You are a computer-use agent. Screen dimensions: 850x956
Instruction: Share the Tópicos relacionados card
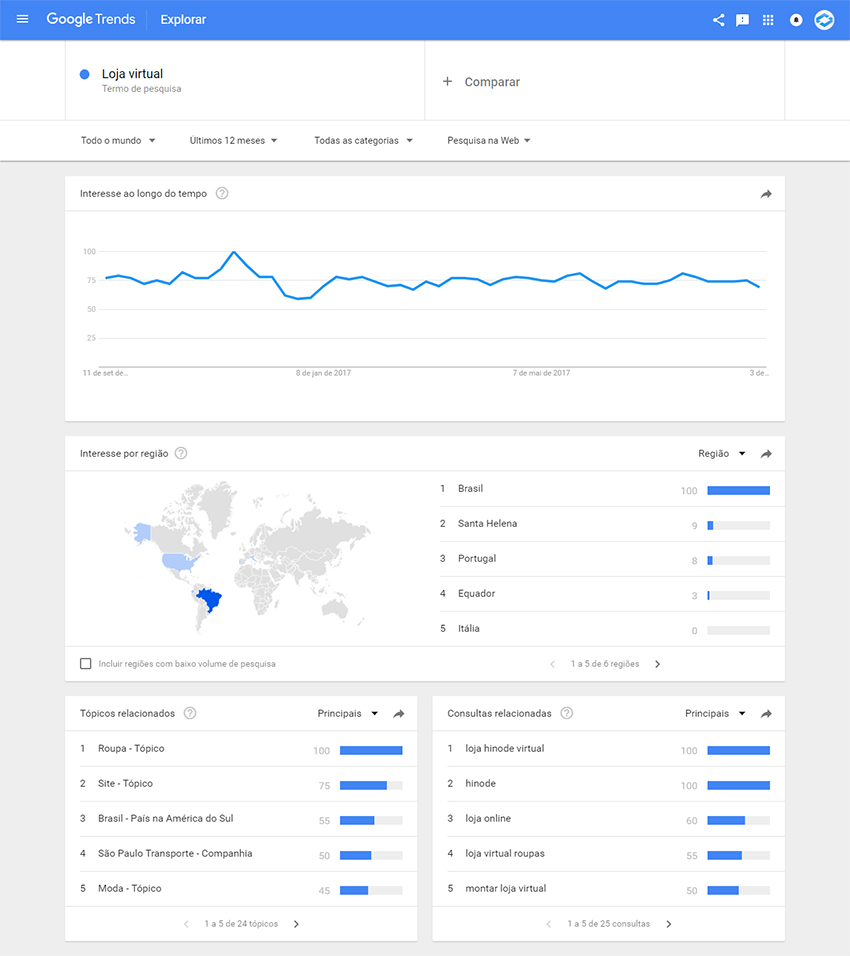point(399,713)
